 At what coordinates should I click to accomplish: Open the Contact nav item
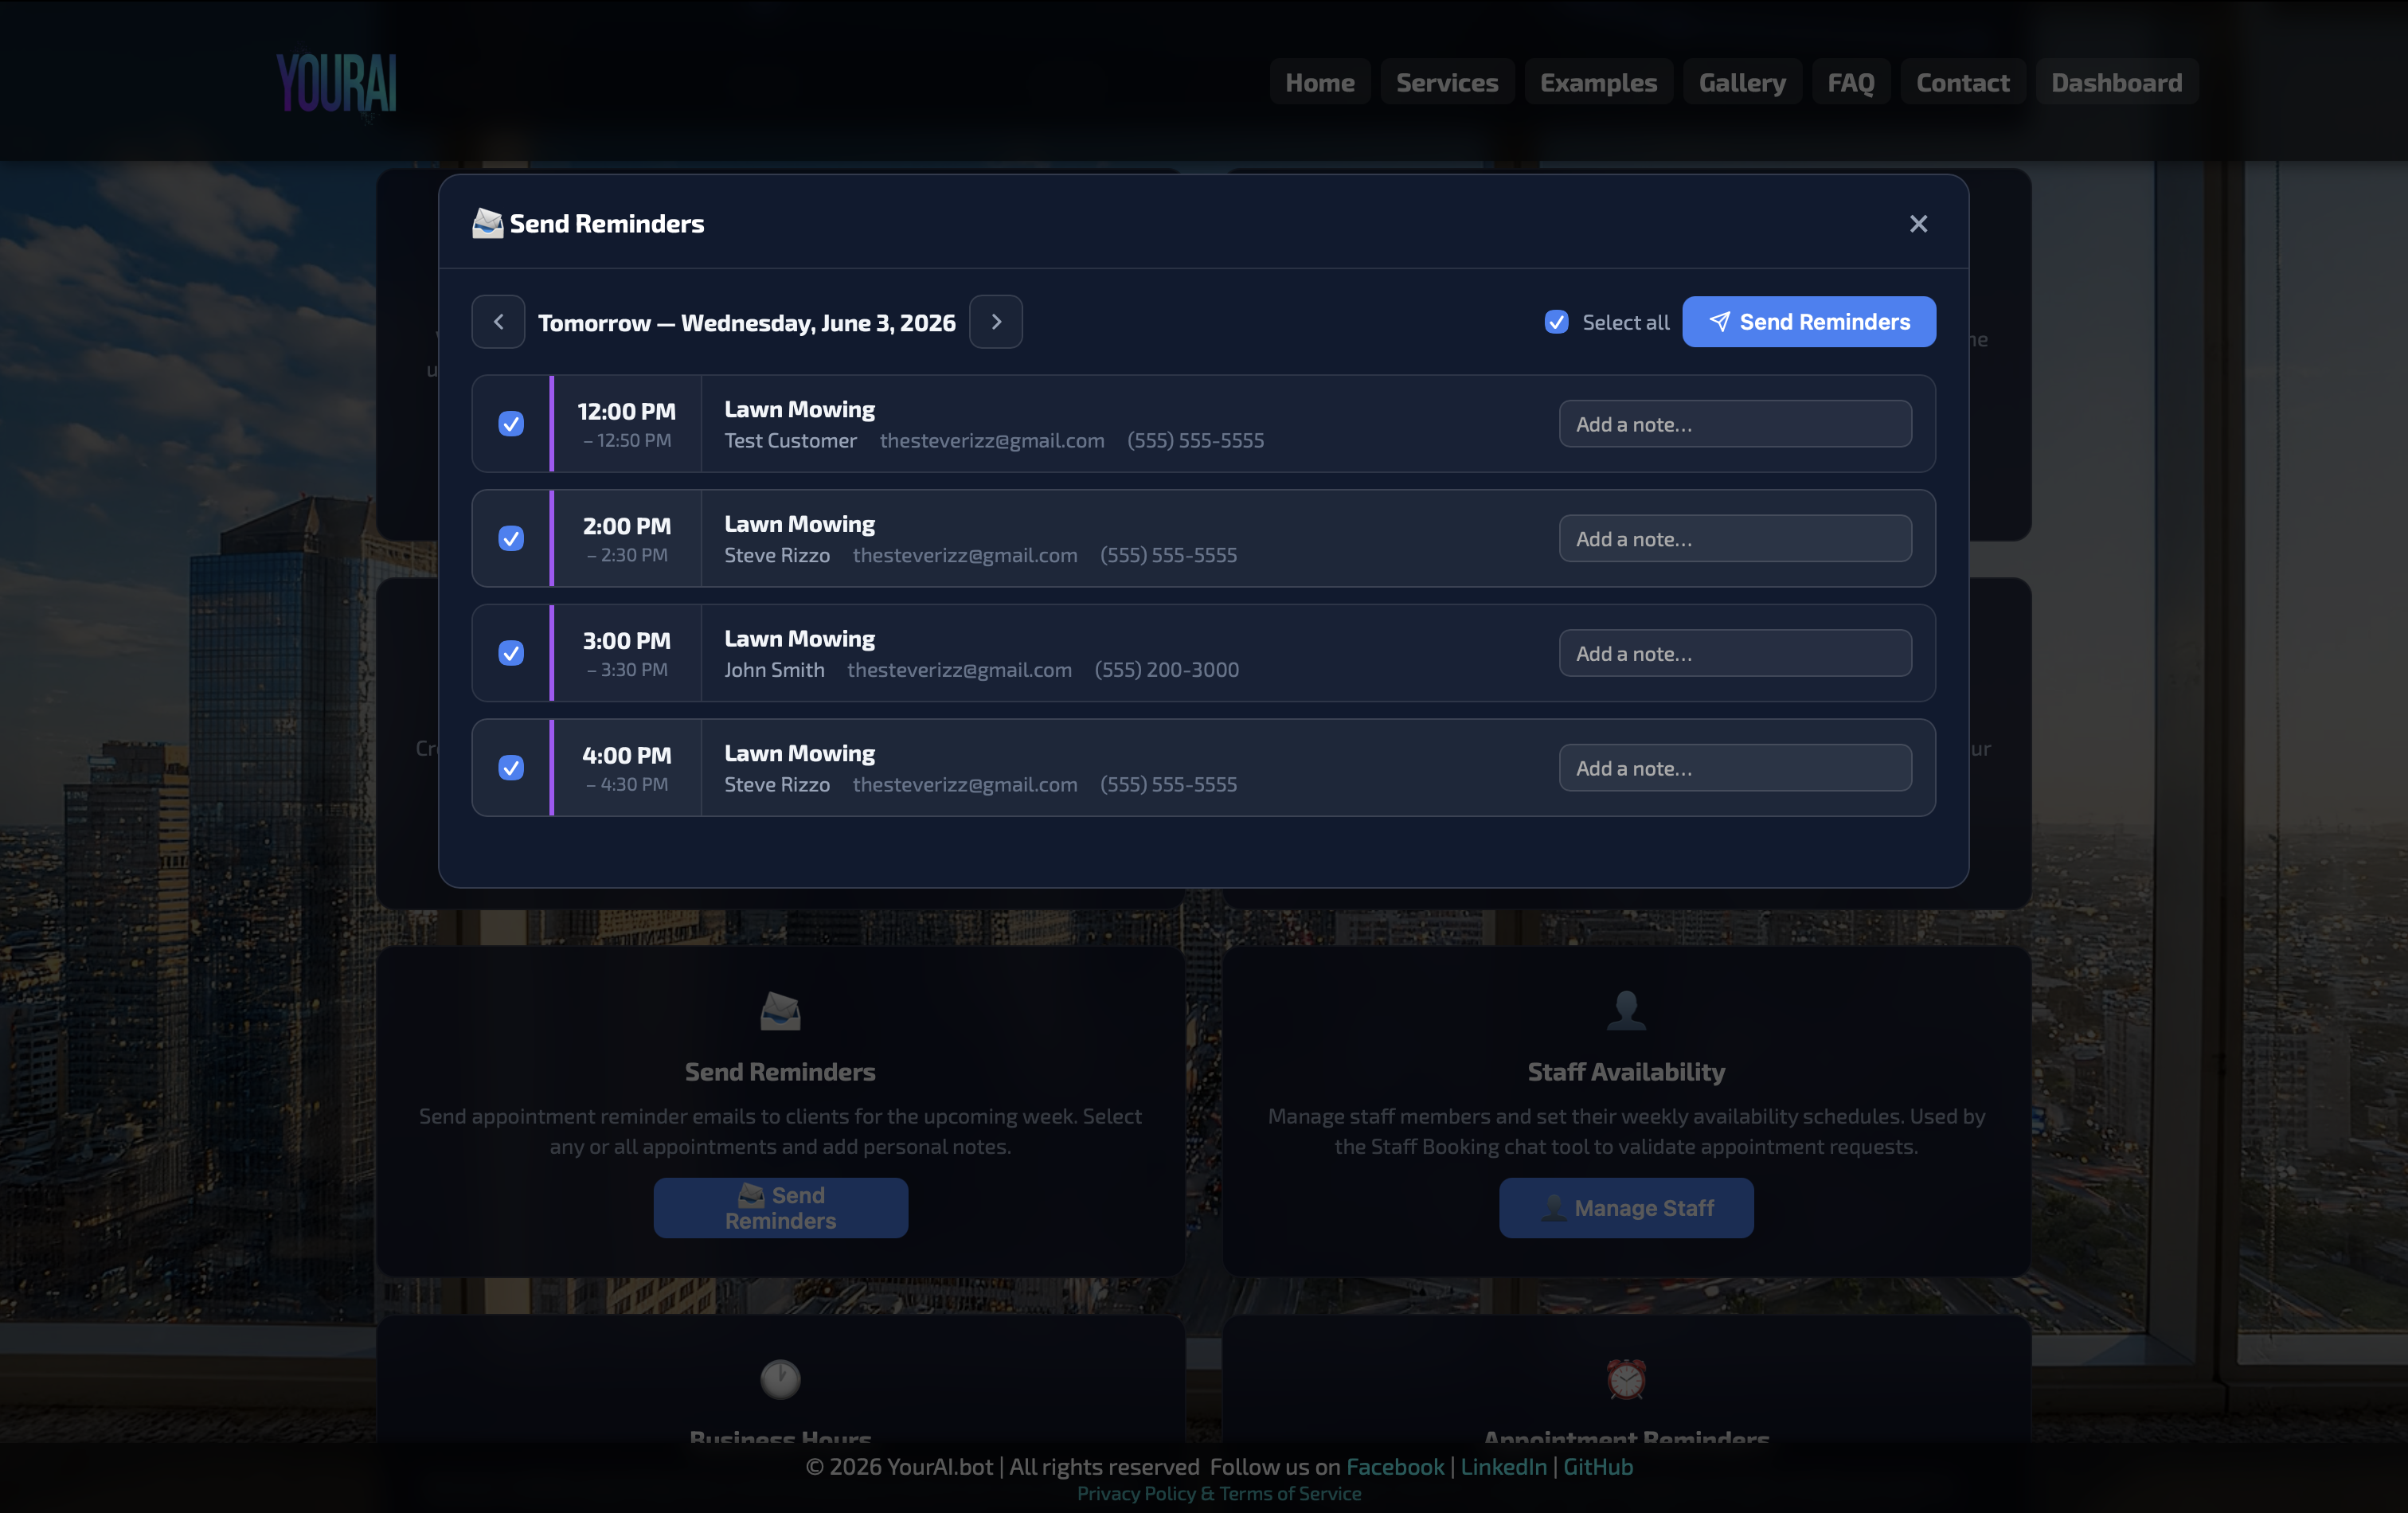[x=1962, y=82]
